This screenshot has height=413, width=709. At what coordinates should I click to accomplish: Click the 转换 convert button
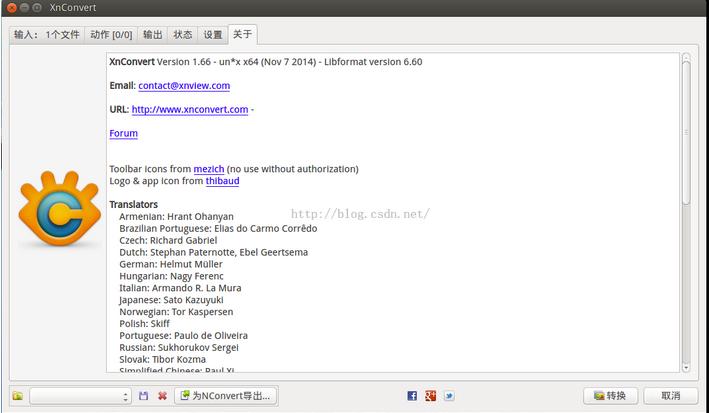610,396
